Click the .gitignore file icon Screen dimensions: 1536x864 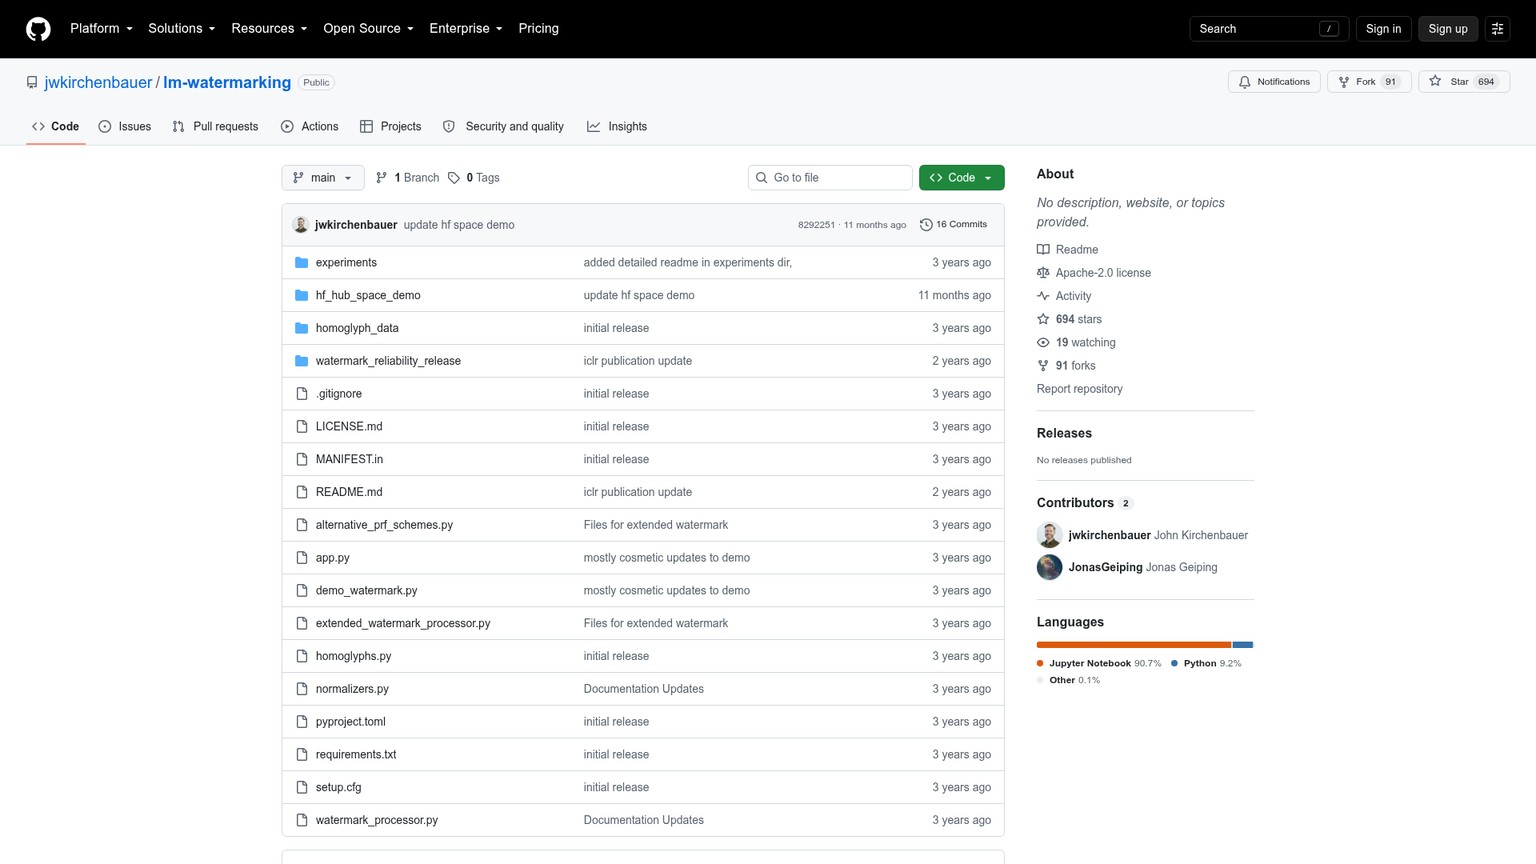tap(302, 394)
